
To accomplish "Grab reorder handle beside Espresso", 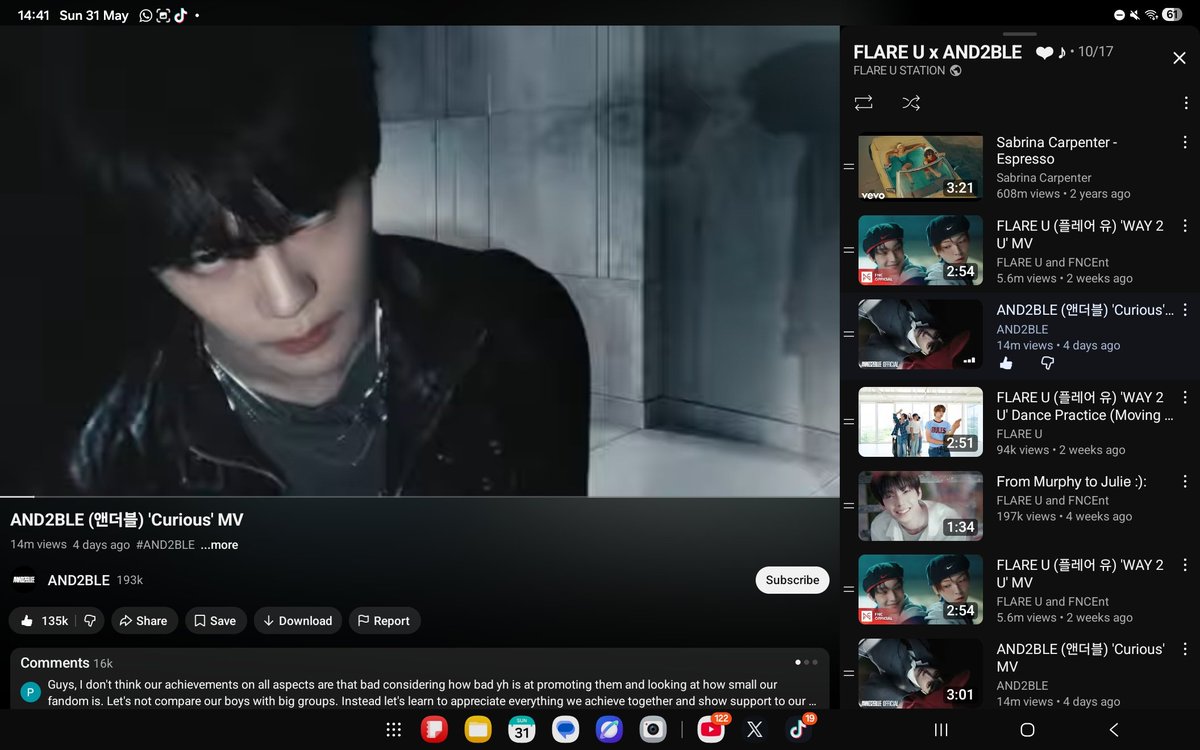I will 848,166.
